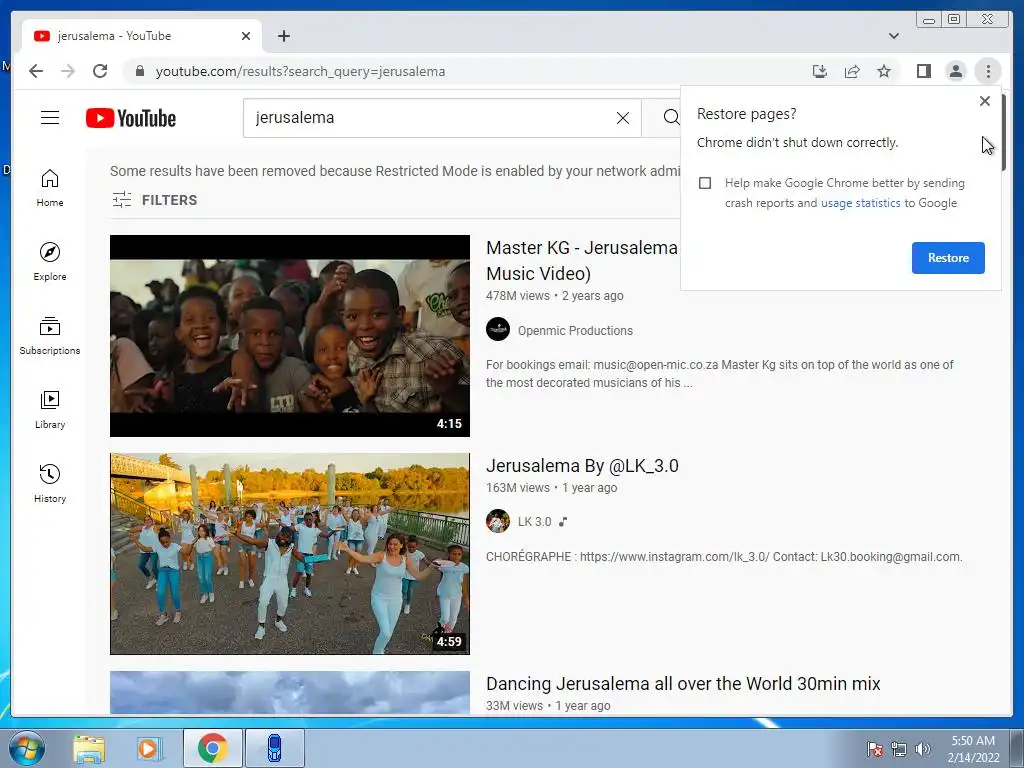Viewport: 1024px width, 768px height.
Task: Open the tab search chevron
Action: 894,36
